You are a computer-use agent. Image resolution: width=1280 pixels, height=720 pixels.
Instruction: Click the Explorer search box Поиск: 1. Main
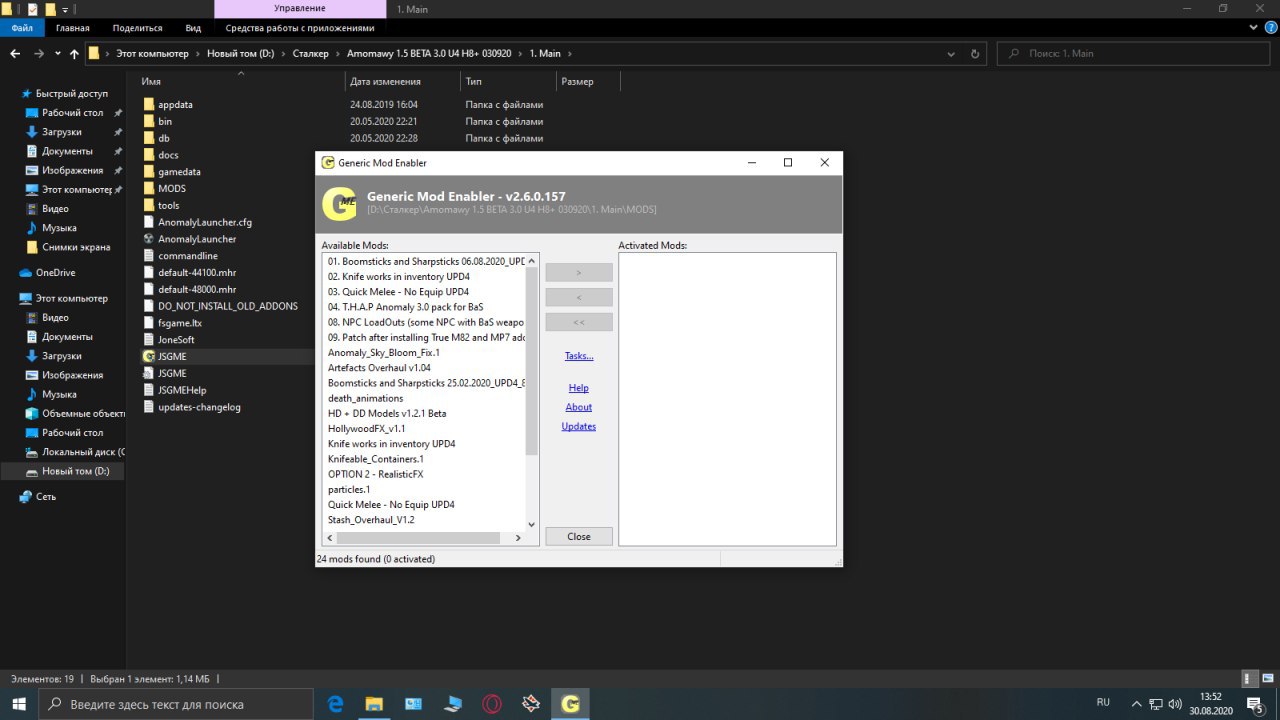point(1133,53)
